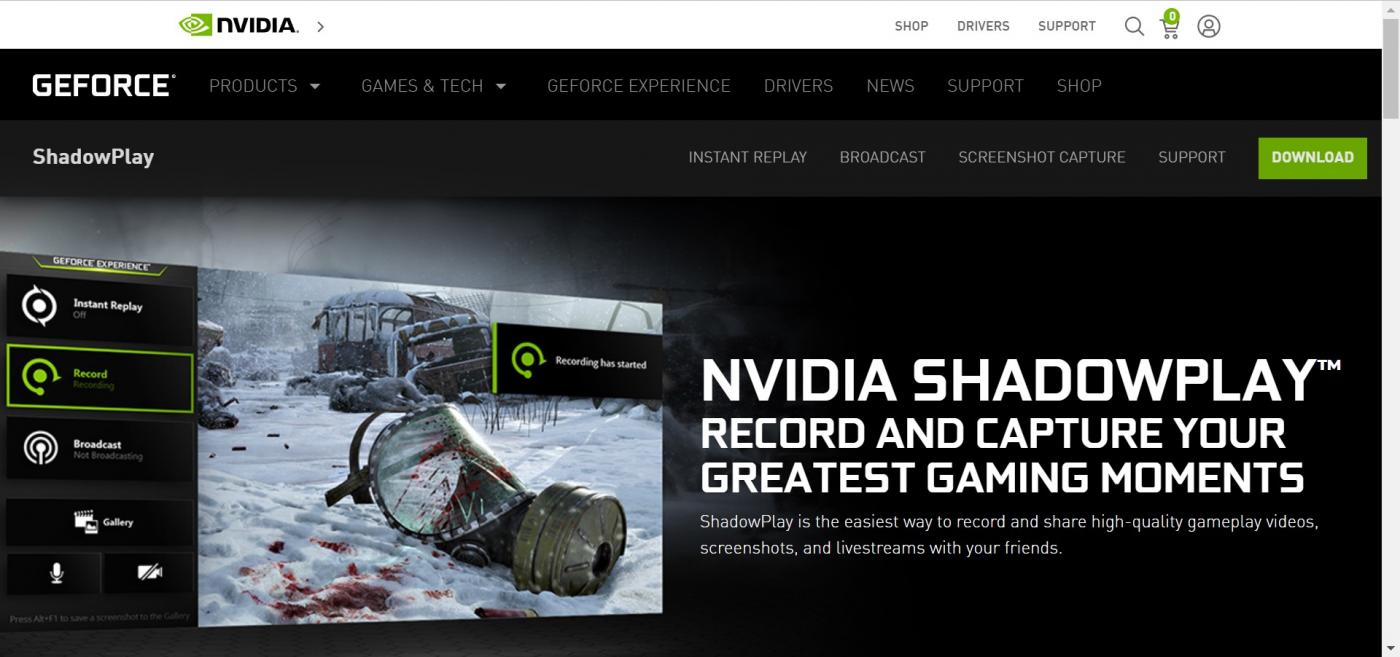Click the chevron next to NVIDIA logo
The image size is (1400, 657).
pyautogui.click(x=320, y=26)
